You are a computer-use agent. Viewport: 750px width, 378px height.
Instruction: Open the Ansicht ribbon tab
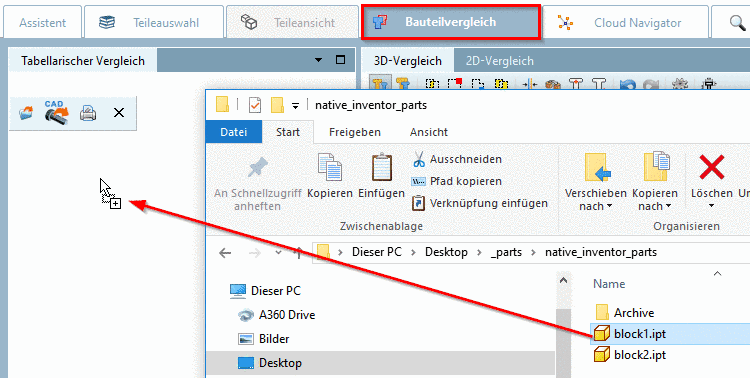pos(429,132)
